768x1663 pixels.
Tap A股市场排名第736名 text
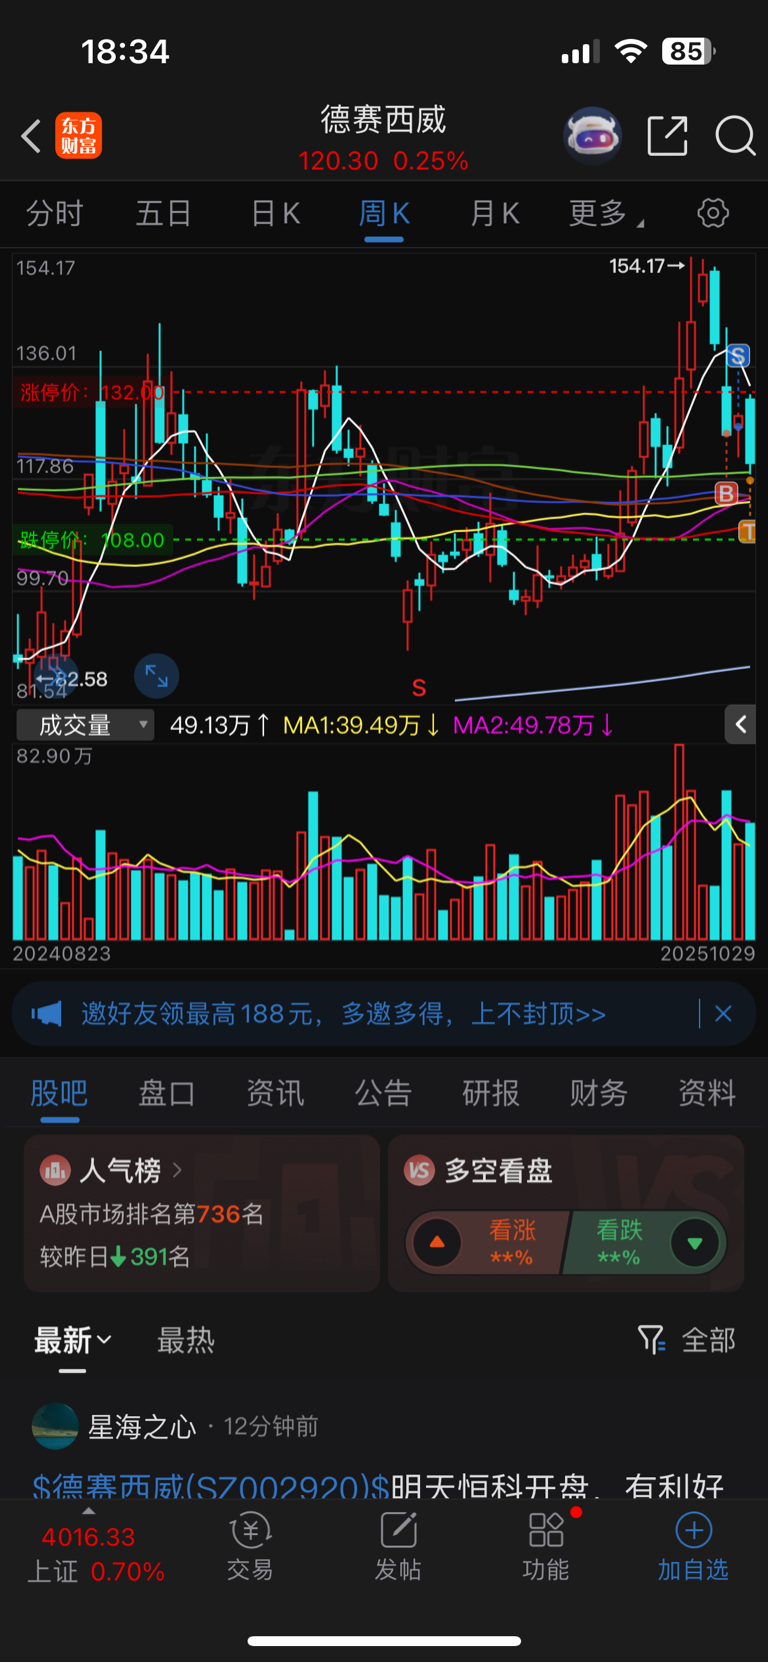pyautogui.click(x=152, y=1214)
